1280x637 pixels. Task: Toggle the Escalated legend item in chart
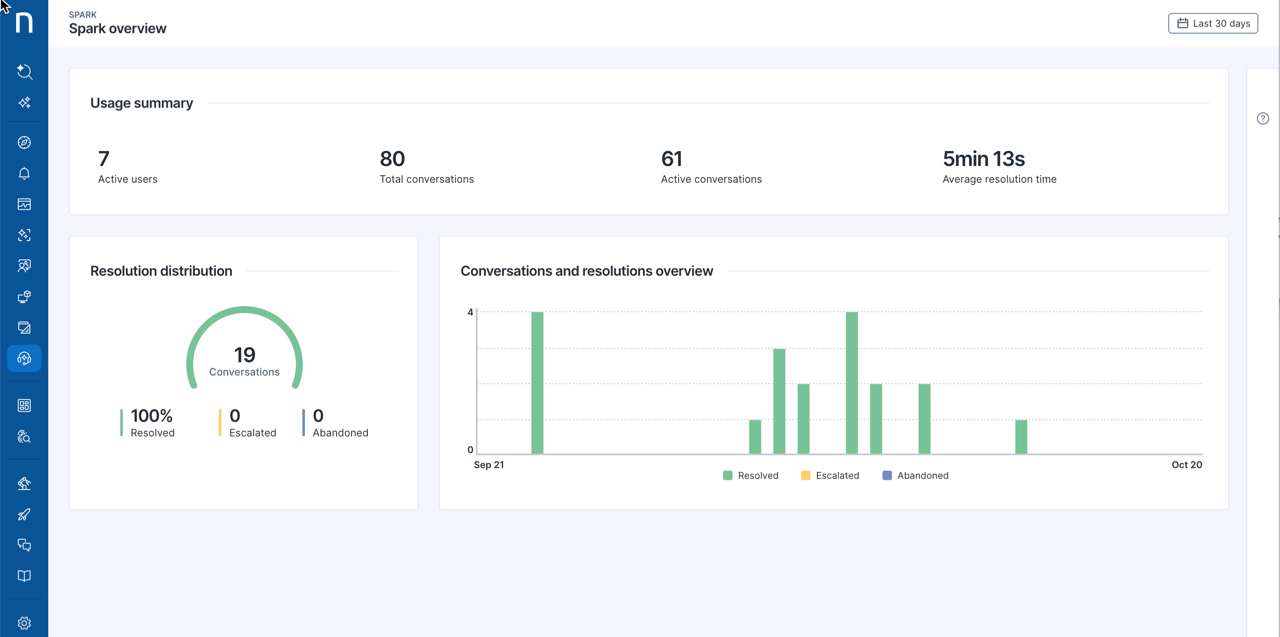click(x=829, y=476)
